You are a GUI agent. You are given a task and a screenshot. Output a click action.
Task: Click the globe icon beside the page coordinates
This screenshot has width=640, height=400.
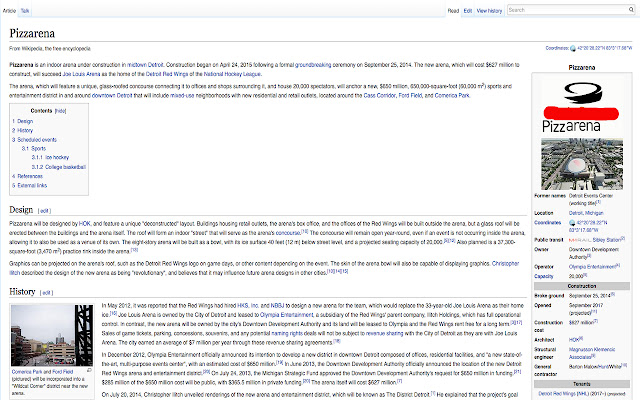click(x=573, y=47)
